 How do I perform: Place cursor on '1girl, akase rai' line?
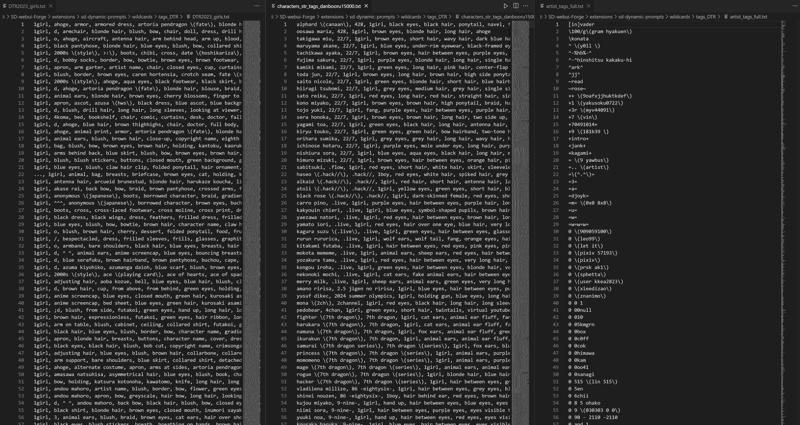pos(138,188)
